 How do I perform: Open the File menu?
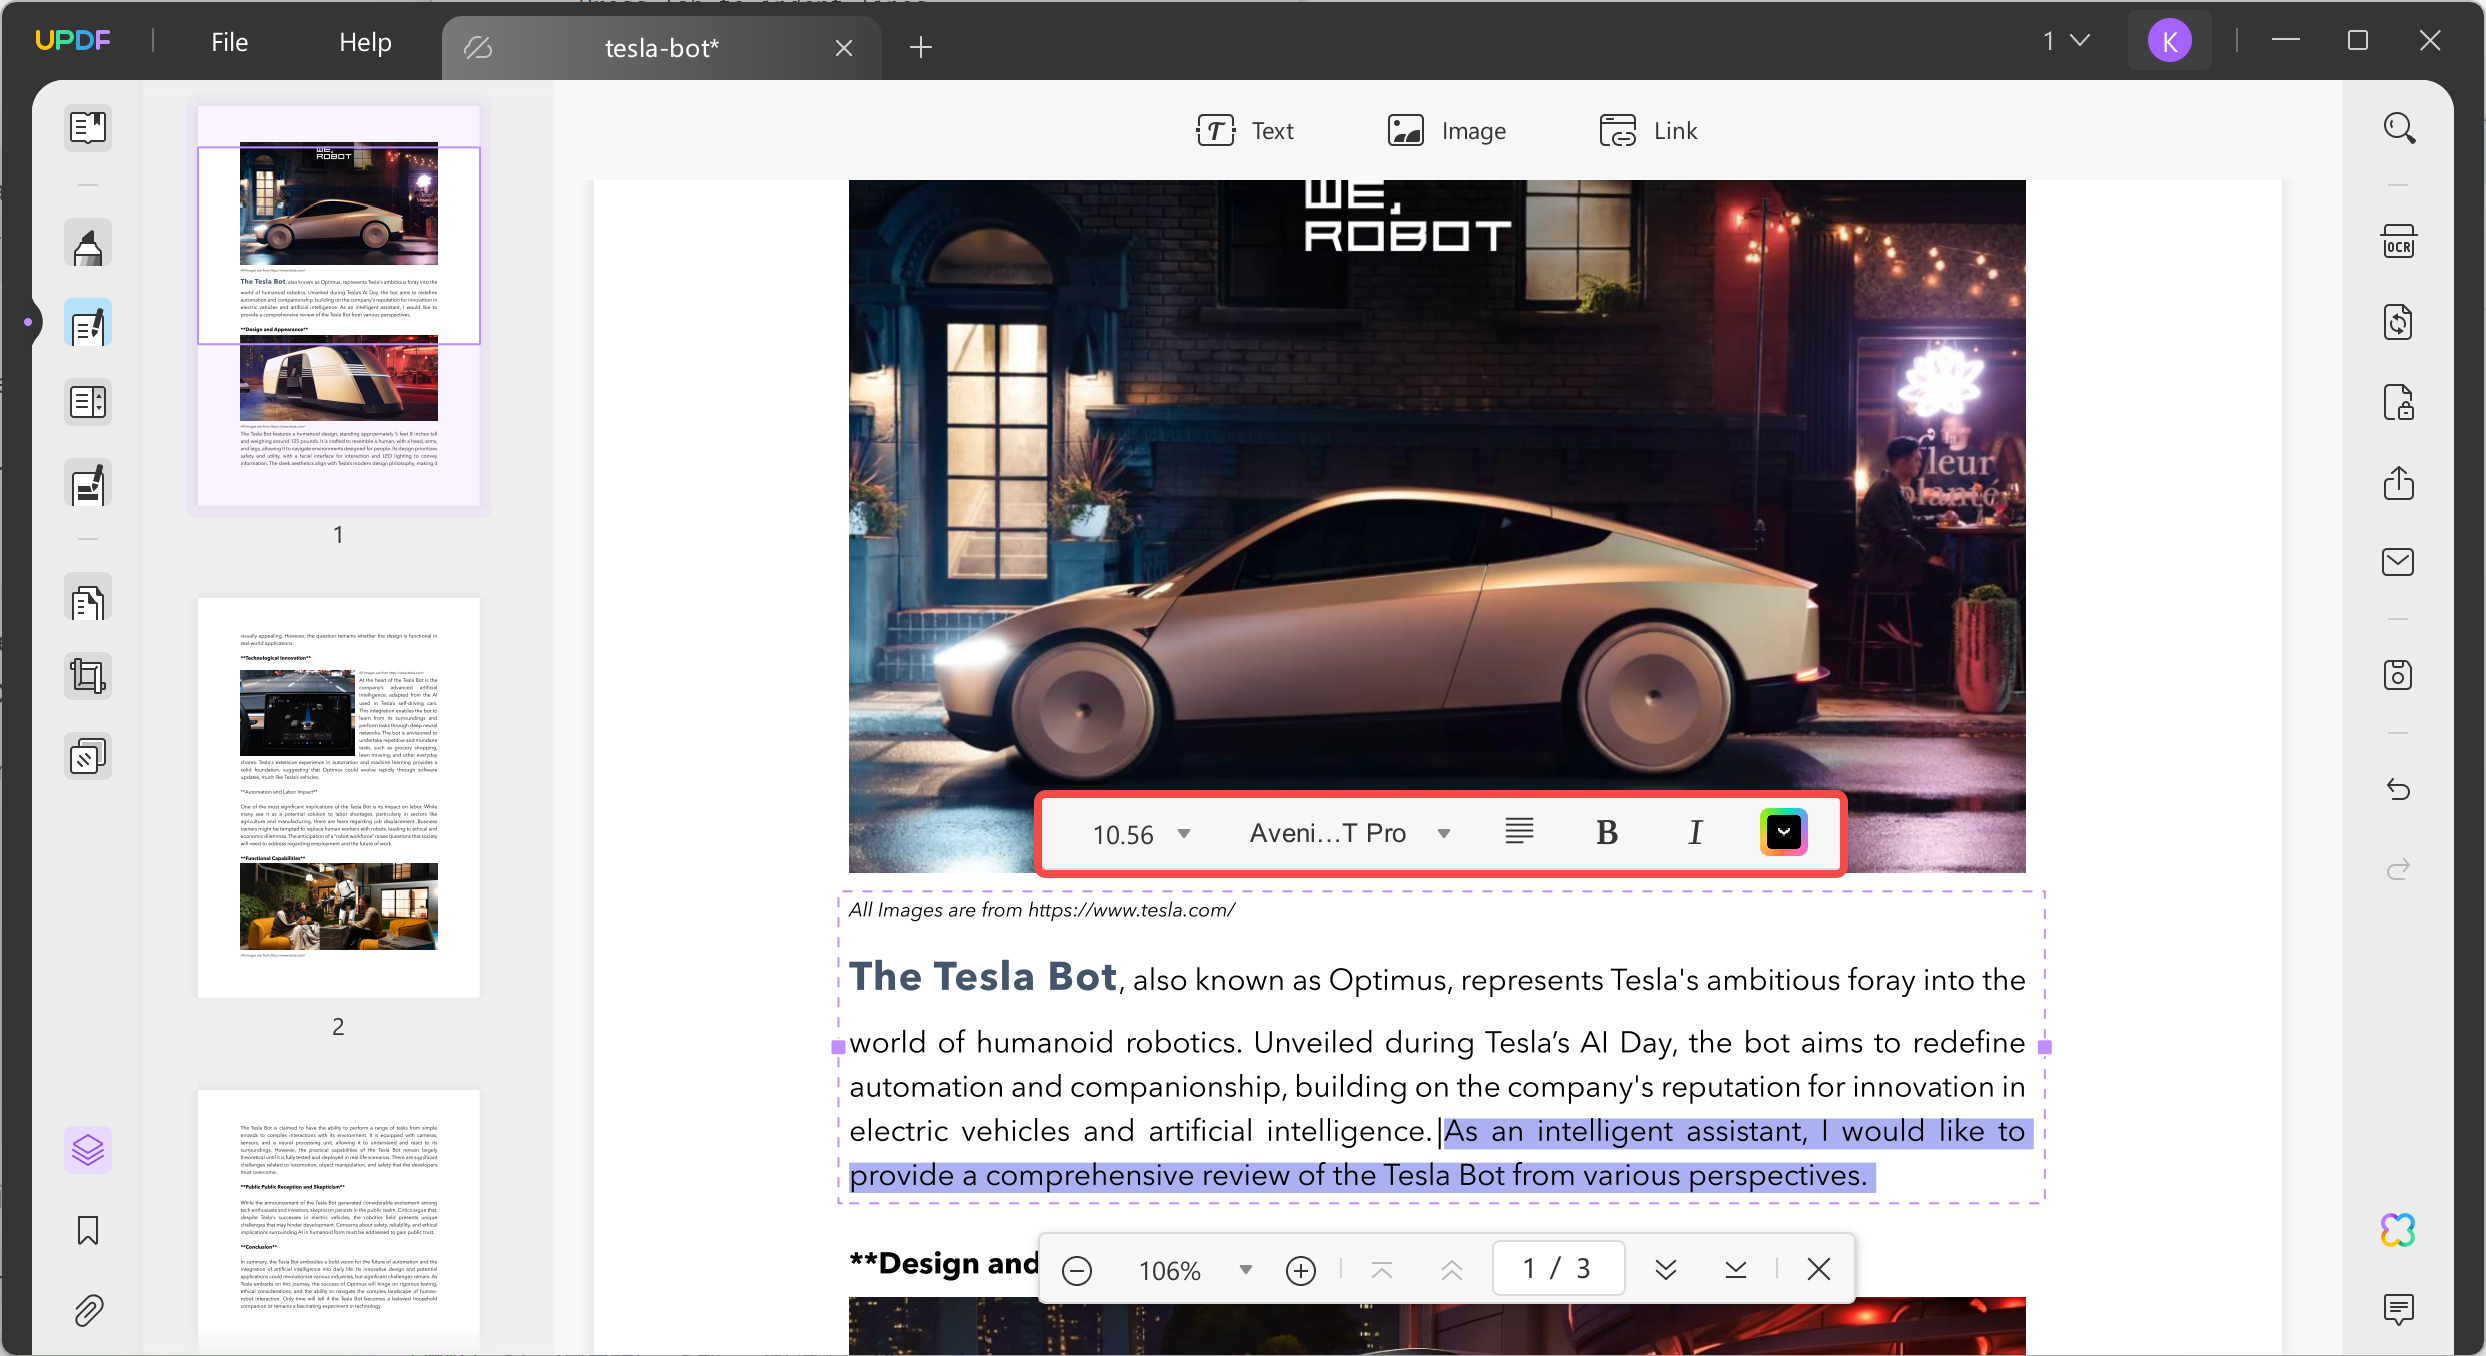tap(229, 42)
